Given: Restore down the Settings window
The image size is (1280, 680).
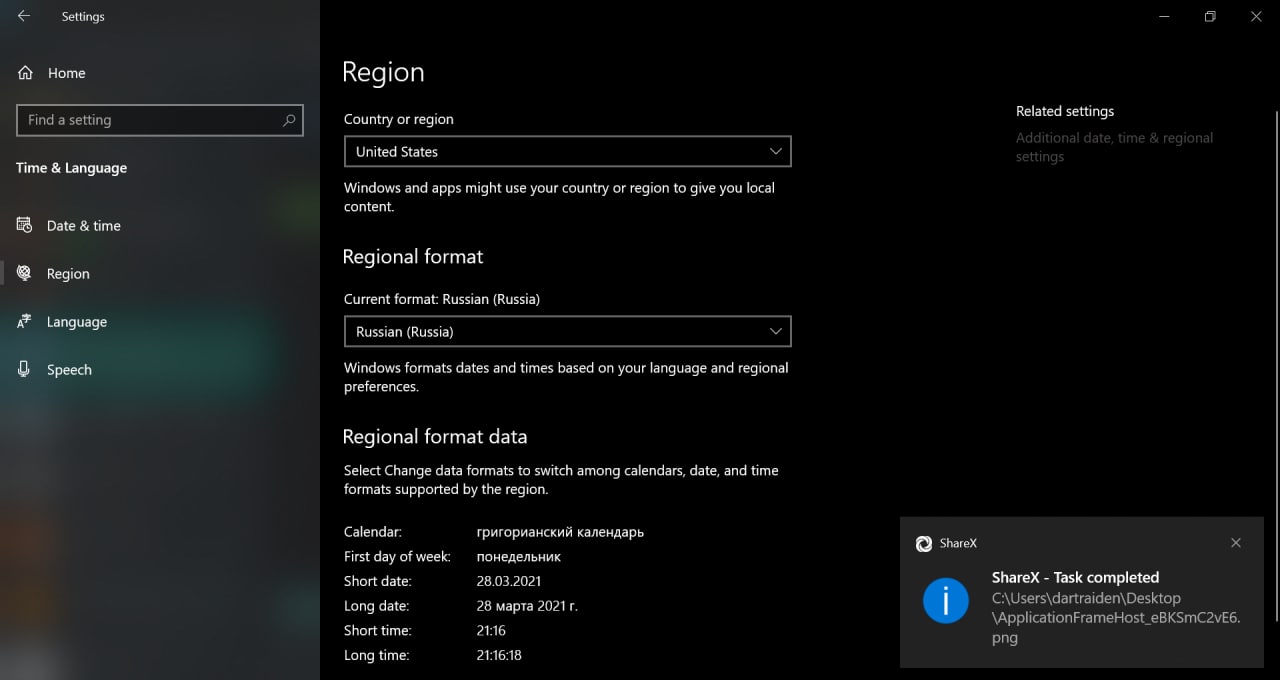Looking at the screenshot, I should [1210, 16].
